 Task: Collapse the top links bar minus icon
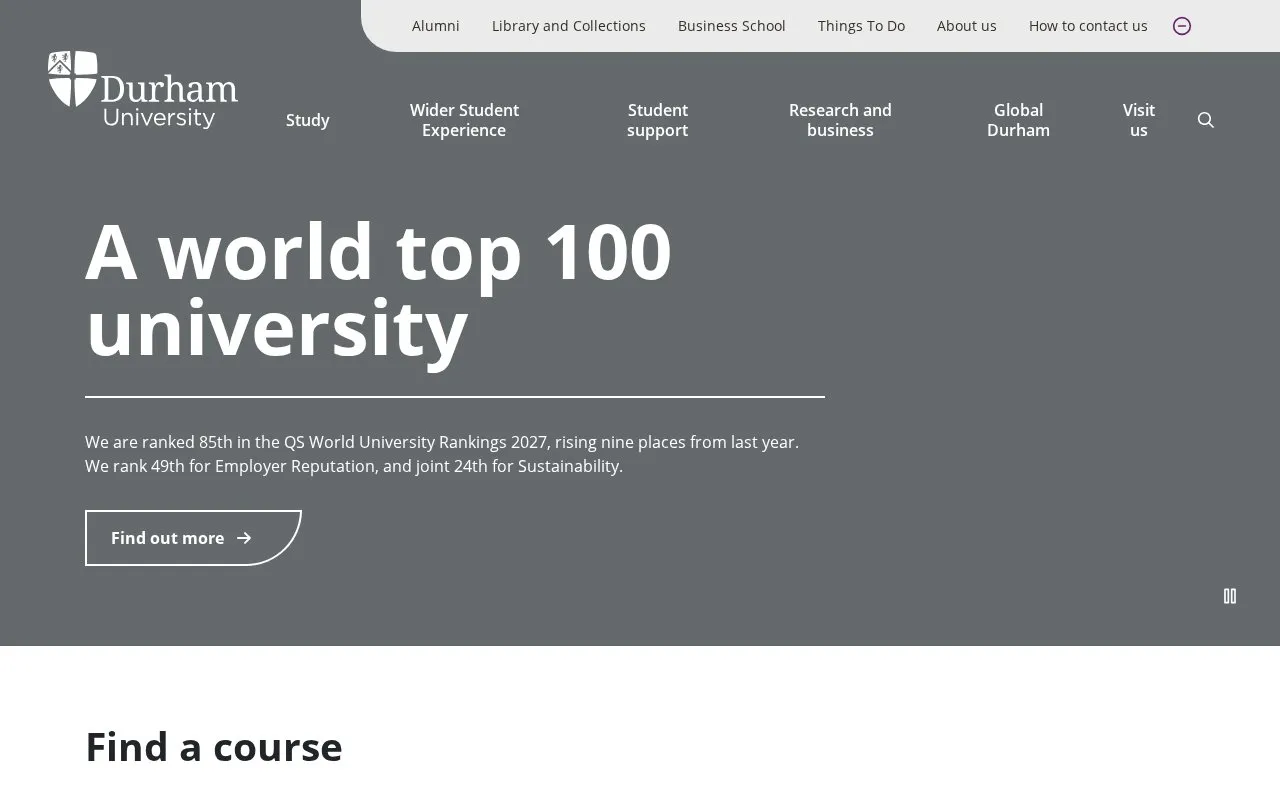(1182, 26)
